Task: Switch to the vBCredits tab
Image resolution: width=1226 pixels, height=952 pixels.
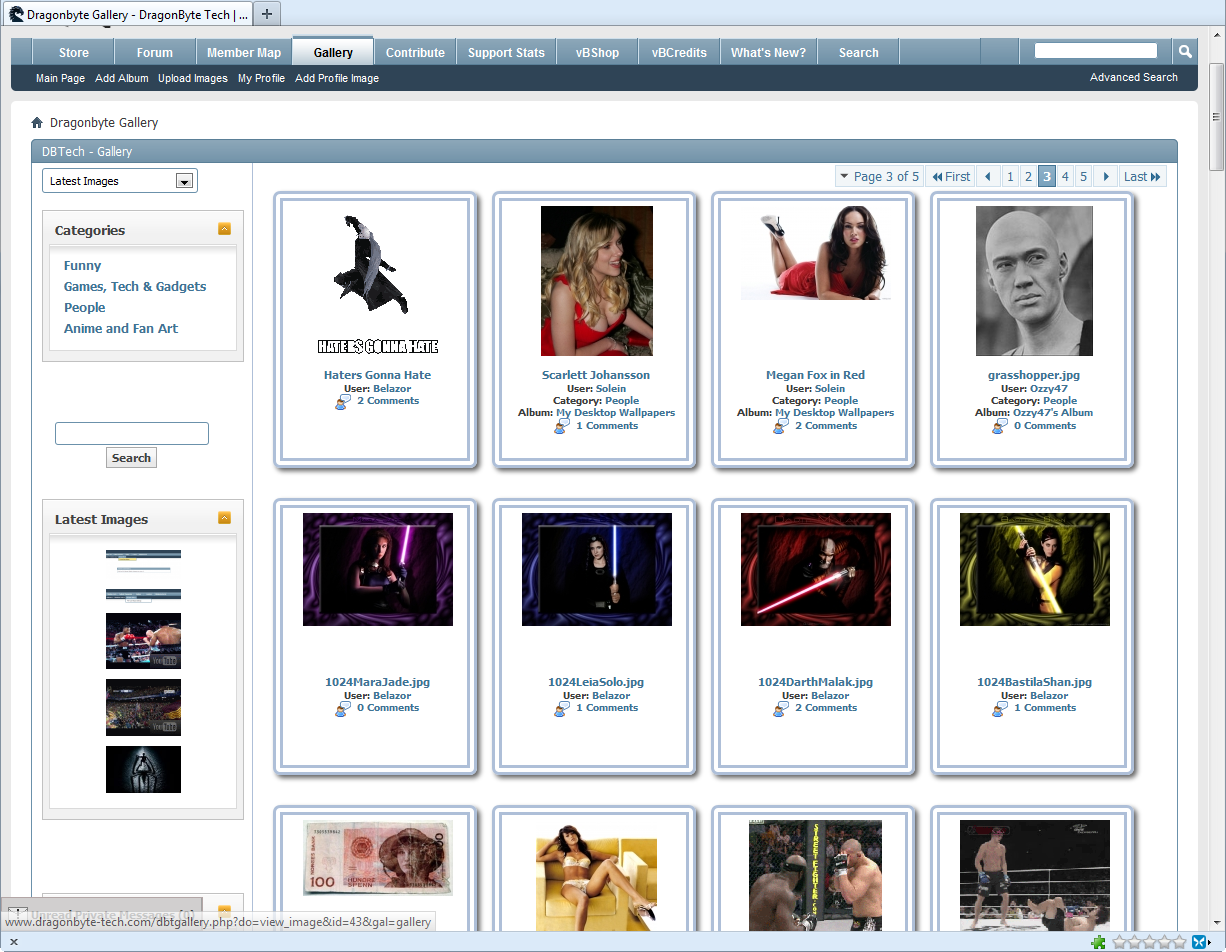Action: pos(679,53)
